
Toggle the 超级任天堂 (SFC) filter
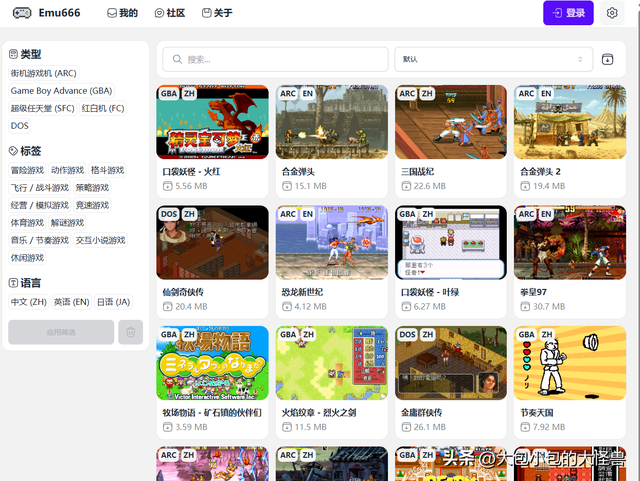click(42, 108)
